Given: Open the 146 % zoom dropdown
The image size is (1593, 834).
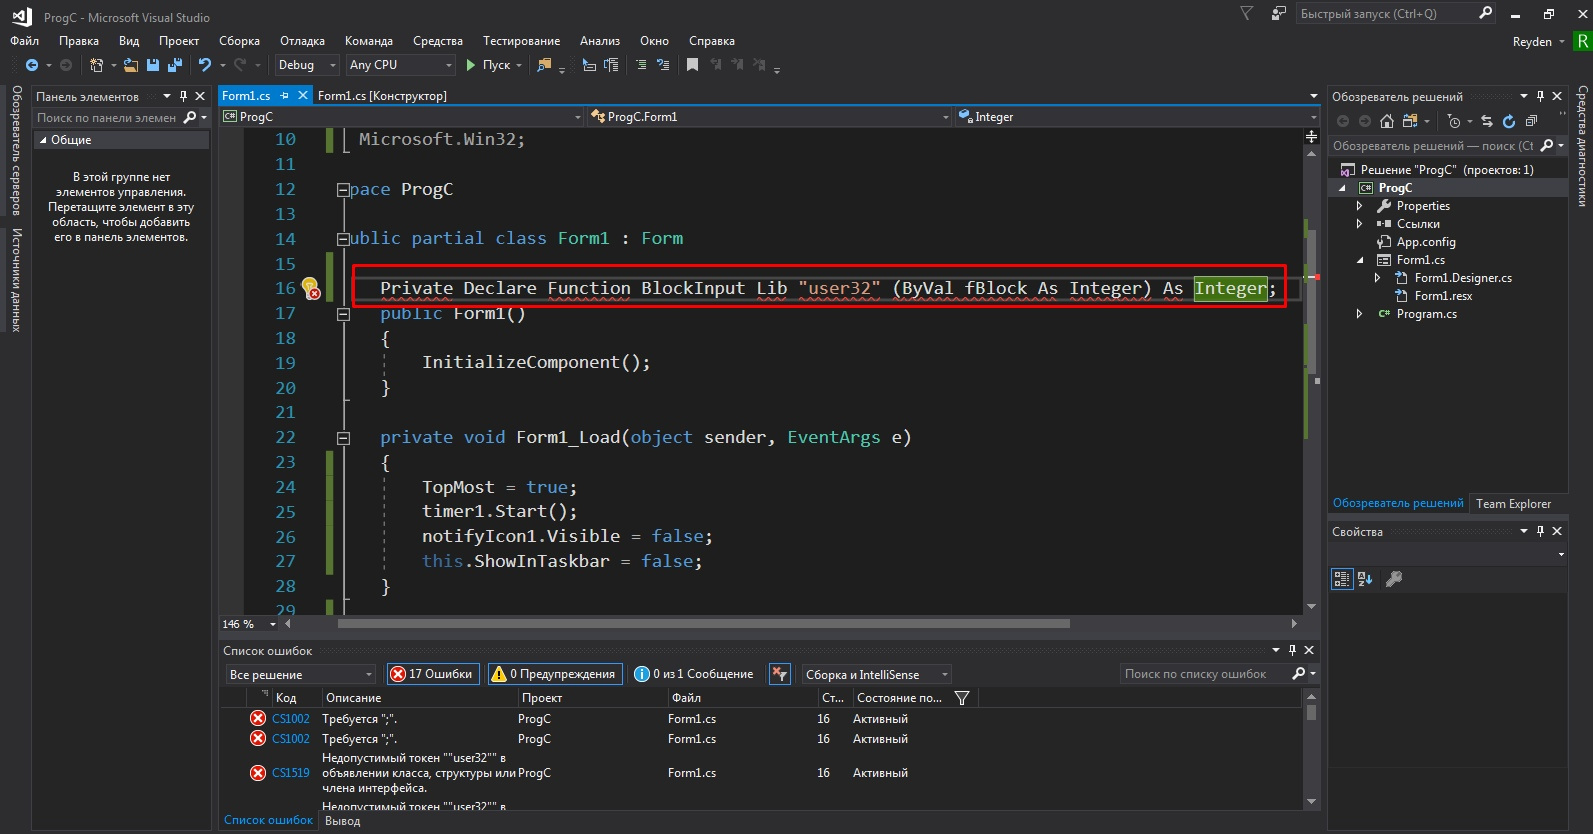Looking at the screenshot, I should [x=249, y=624].
